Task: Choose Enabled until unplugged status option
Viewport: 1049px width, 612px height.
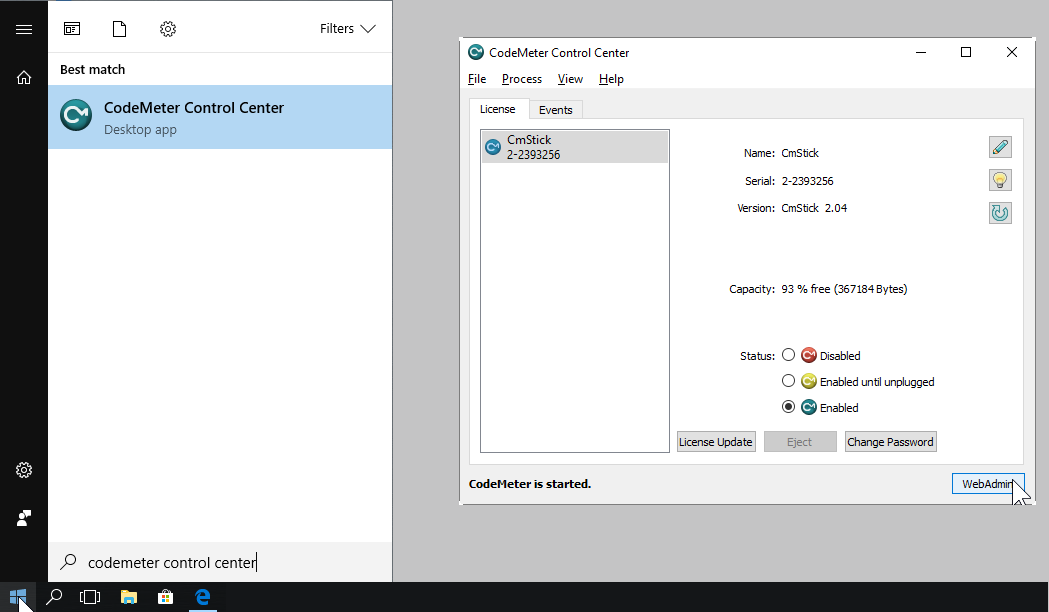Action: 788,381
